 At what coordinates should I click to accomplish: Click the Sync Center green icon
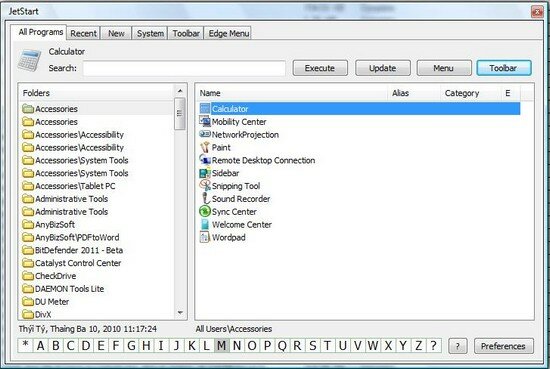[x=204, y=211]
